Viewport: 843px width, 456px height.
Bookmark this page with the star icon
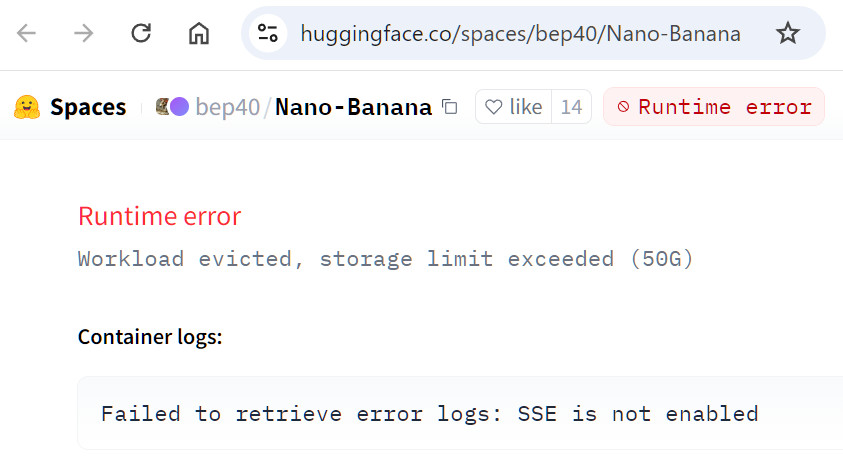[788, 33]
